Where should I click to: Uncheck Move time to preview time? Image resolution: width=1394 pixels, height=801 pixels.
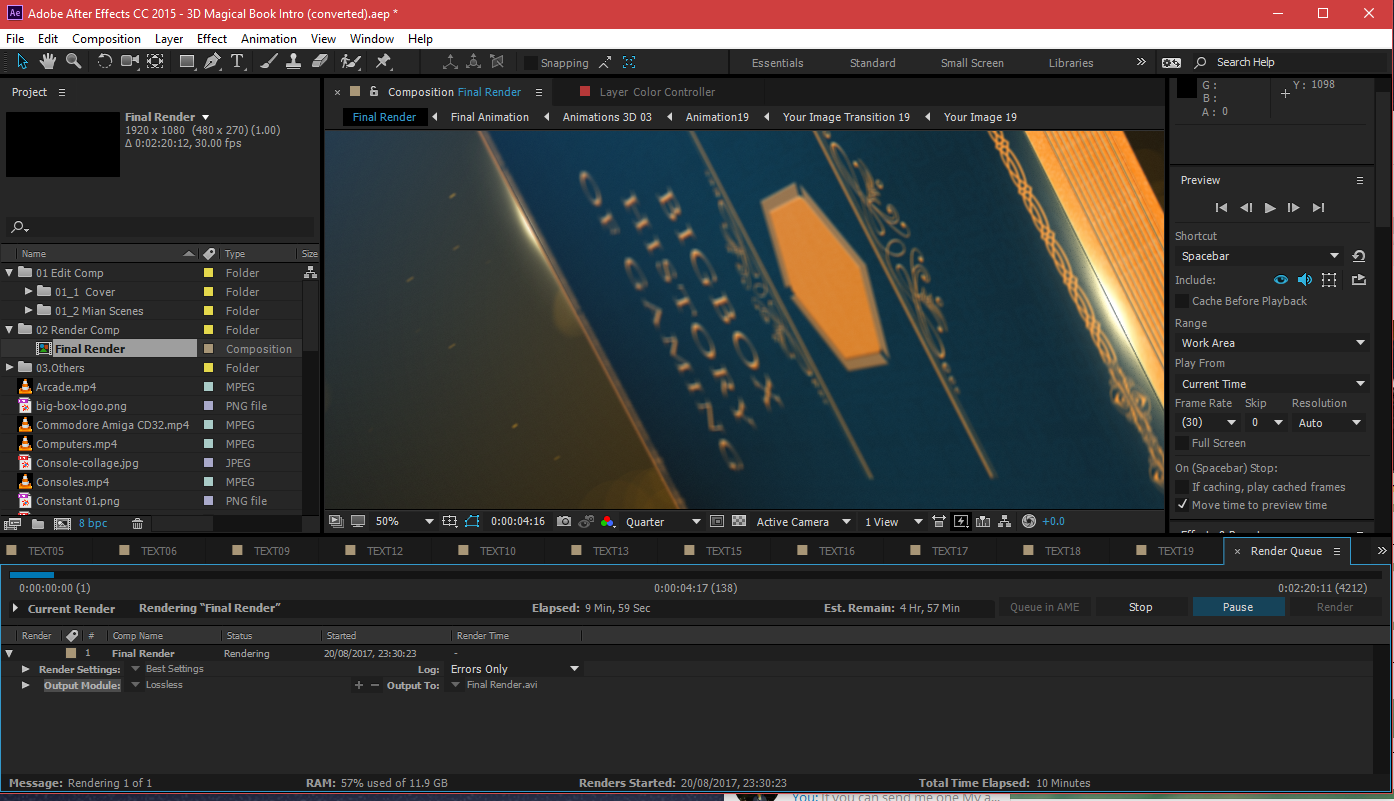tap(1182, 505)
